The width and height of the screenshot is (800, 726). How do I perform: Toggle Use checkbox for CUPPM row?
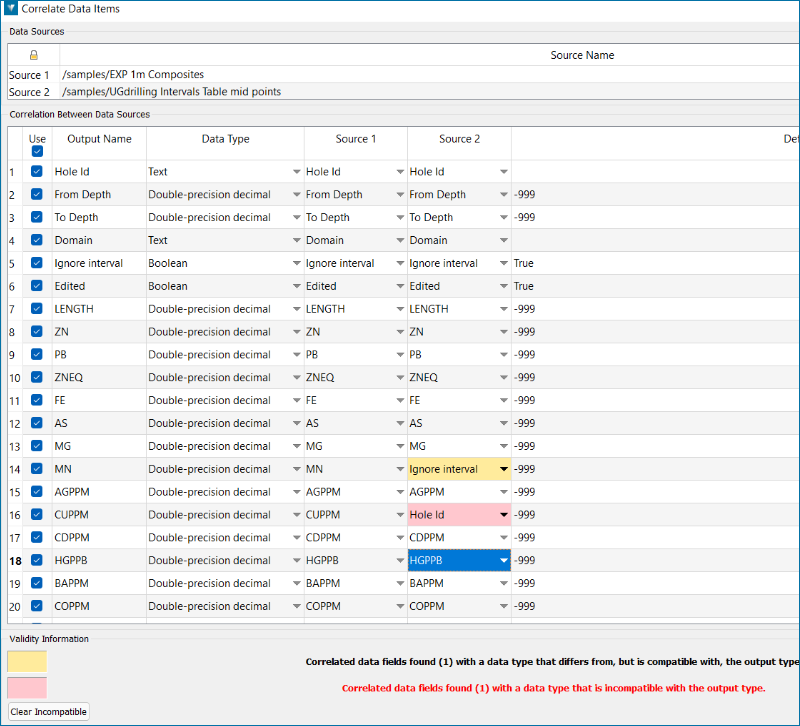click(x=37, y=515)
